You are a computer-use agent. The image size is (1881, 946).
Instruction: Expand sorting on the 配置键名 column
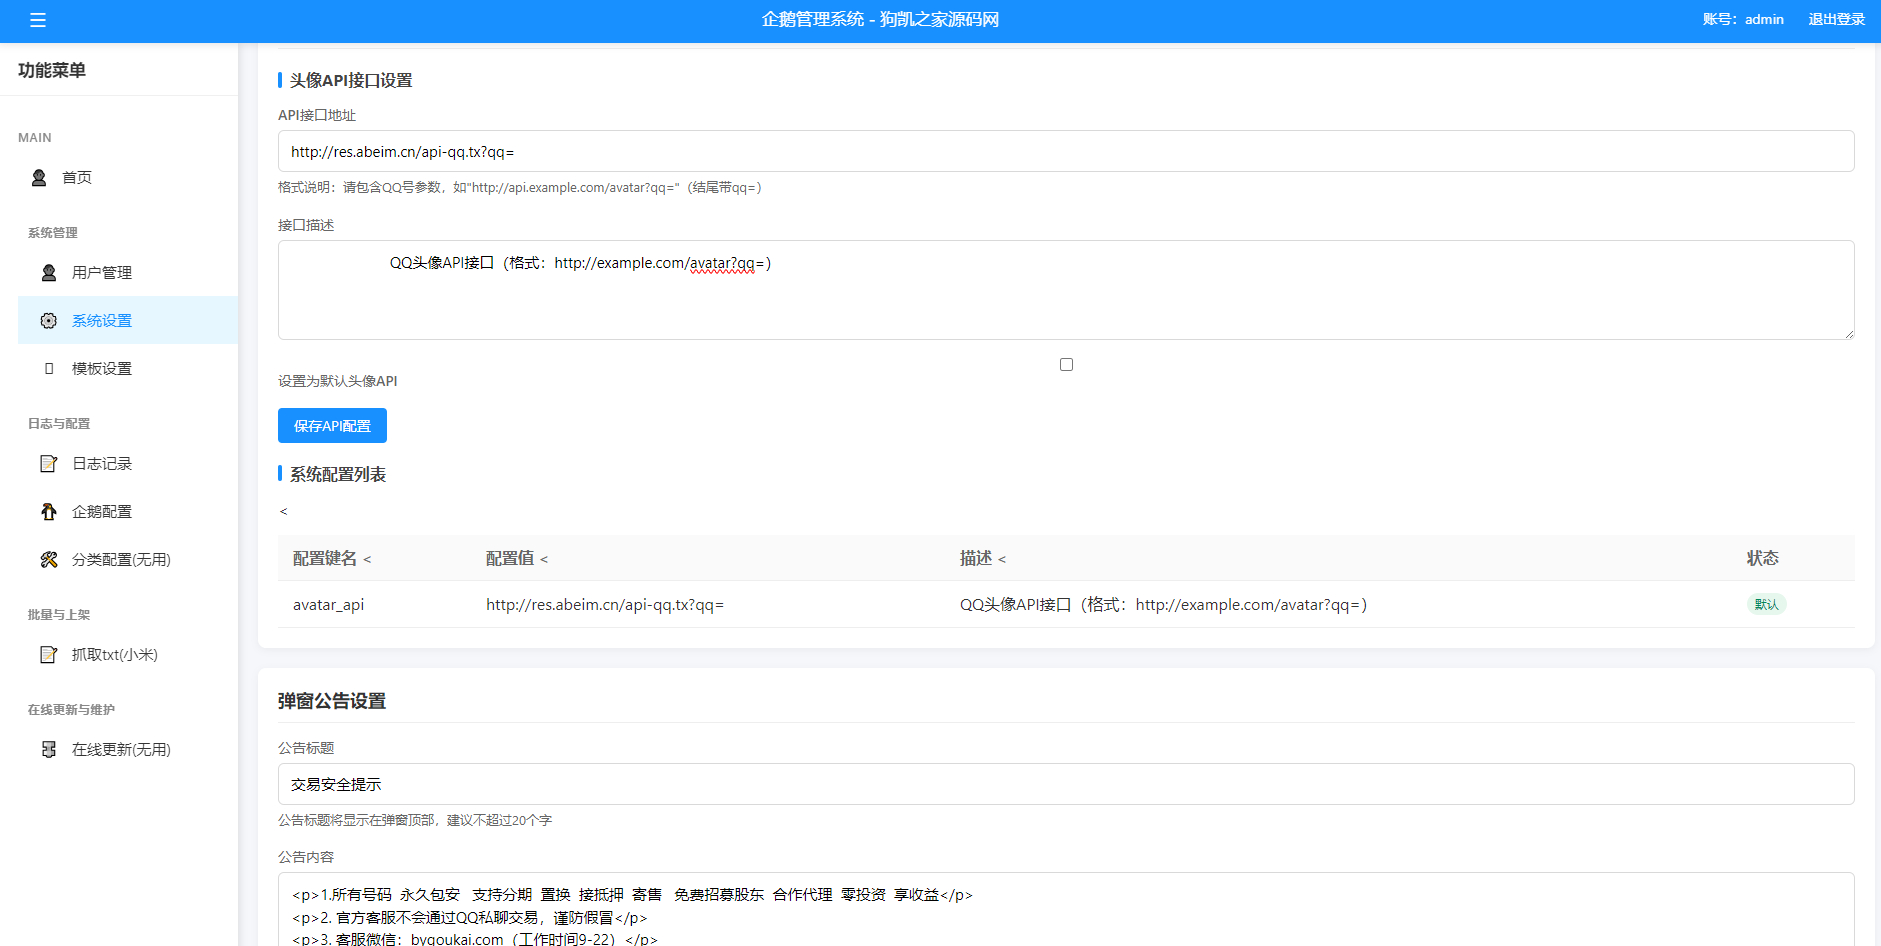point(369,559)
